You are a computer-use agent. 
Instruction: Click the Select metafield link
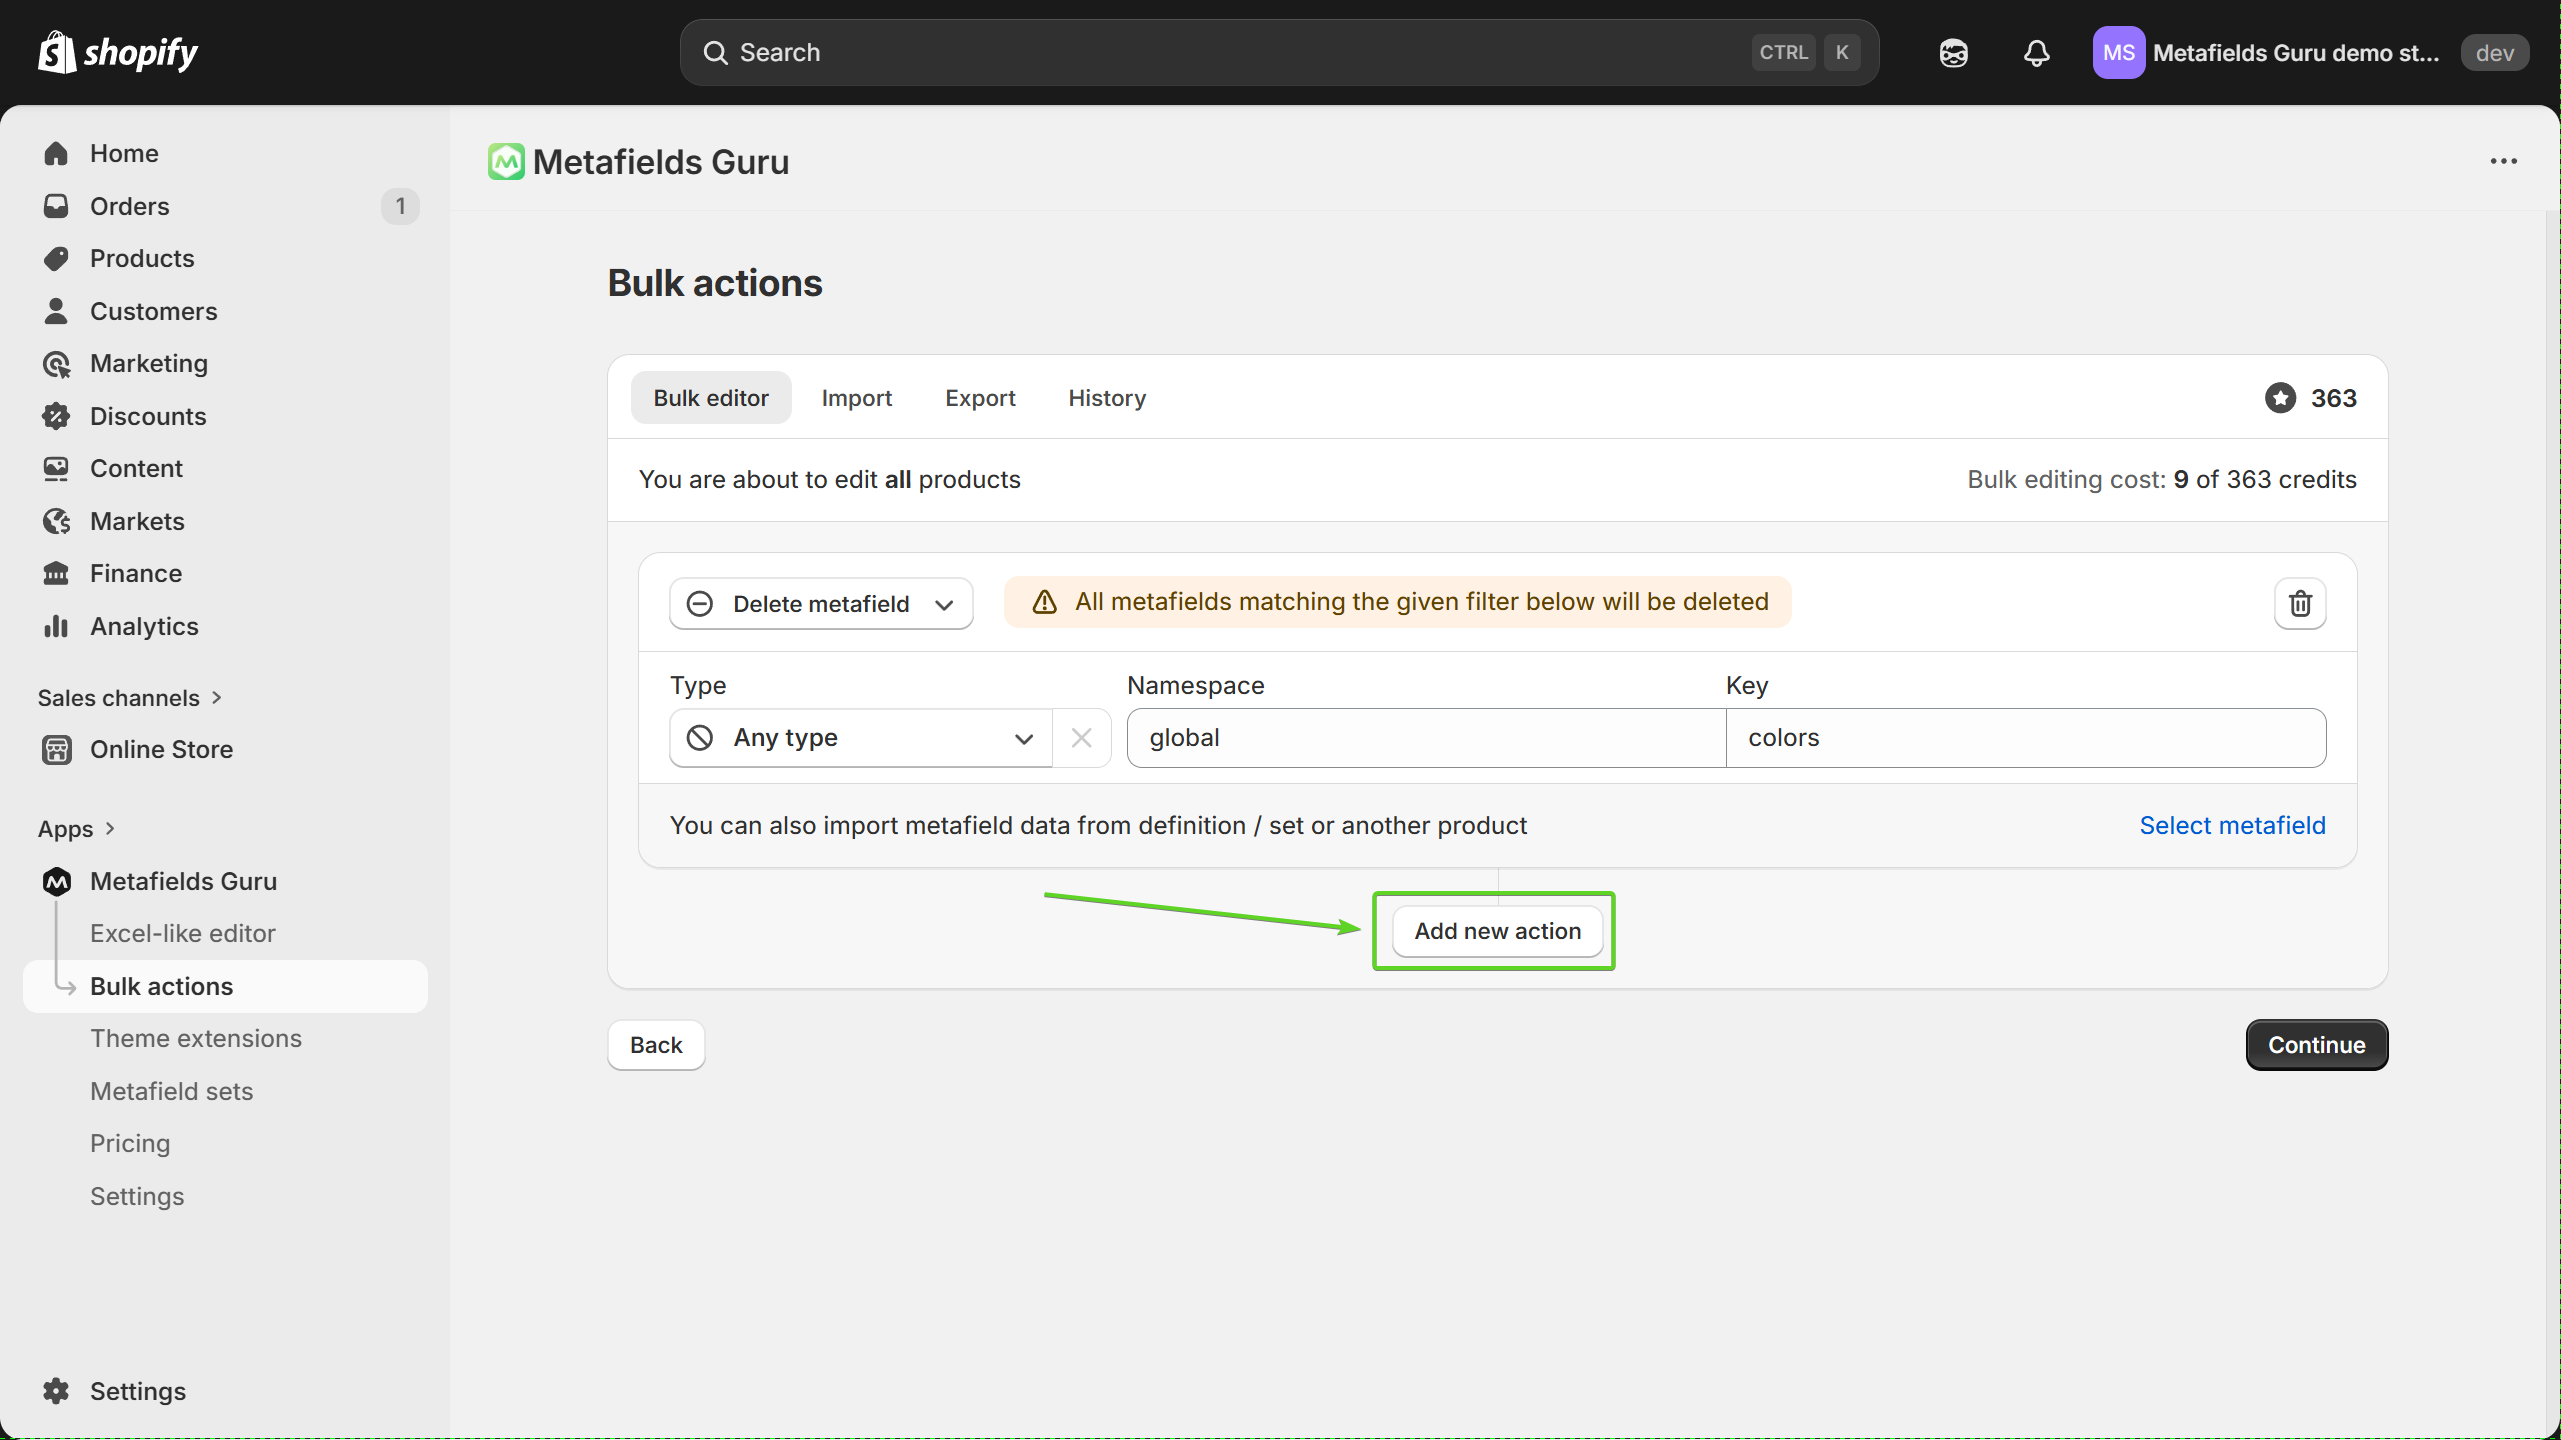click(x=2231, y=826)
